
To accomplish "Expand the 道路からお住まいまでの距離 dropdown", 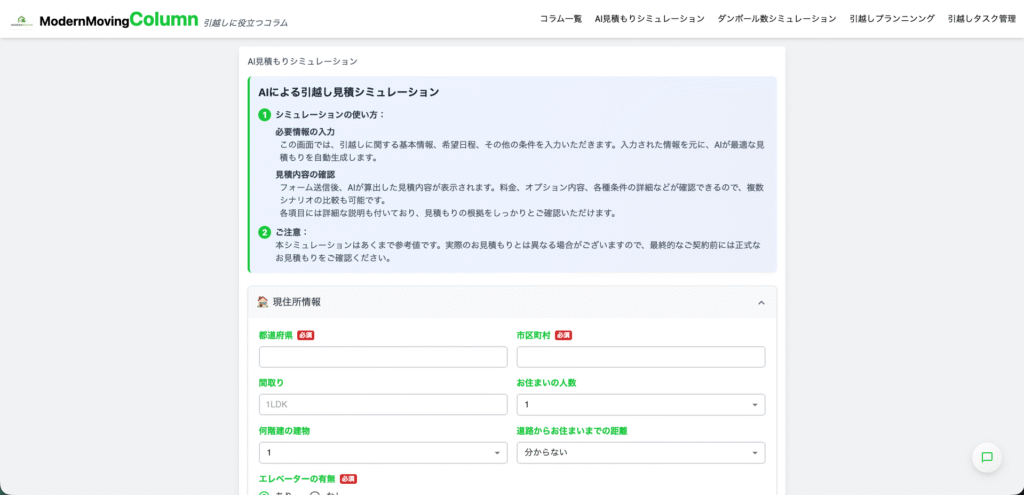I will tap(640, 453).
